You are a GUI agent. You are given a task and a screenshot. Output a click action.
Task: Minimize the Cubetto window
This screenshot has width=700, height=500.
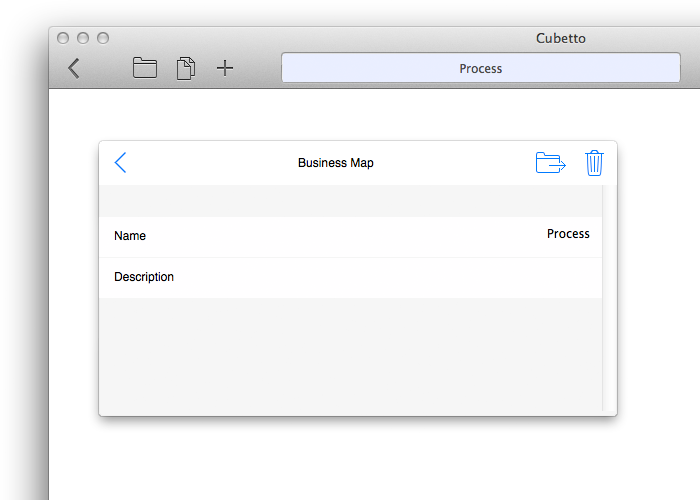click(x=83, y=38)
